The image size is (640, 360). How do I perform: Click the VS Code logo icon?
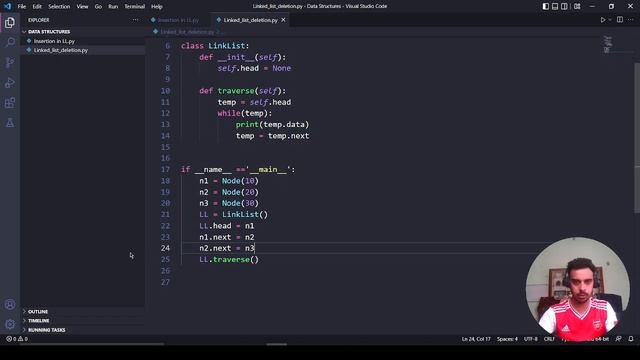7,6
